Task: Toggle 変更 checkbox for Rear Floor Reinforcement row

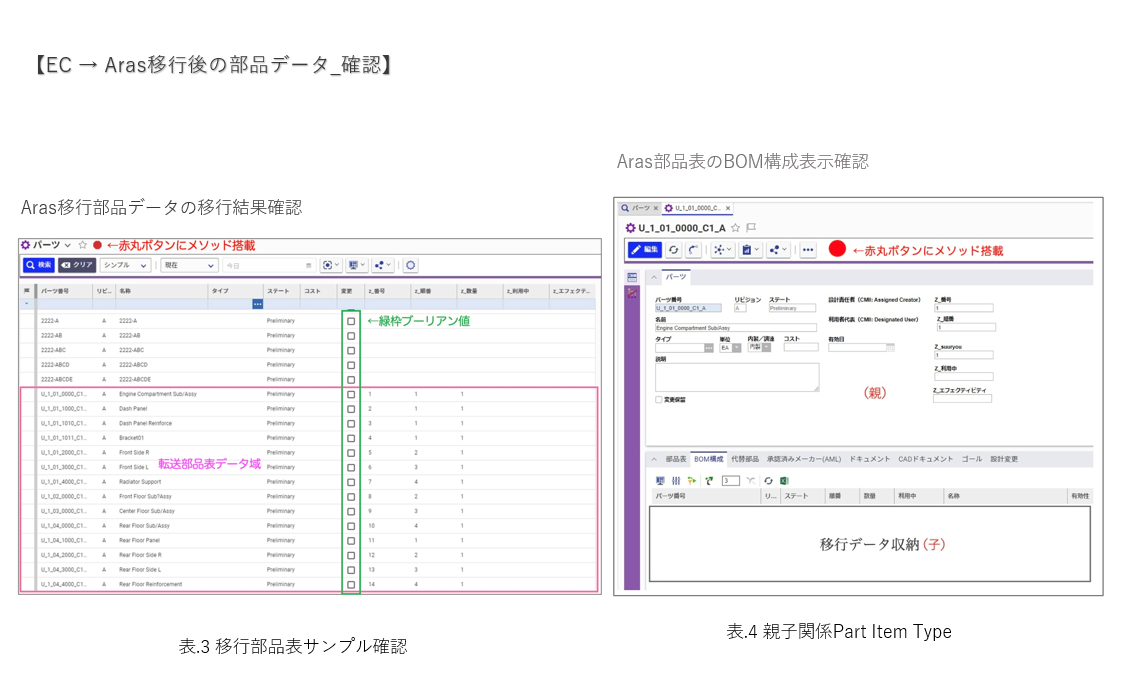Action: point(351,584)
